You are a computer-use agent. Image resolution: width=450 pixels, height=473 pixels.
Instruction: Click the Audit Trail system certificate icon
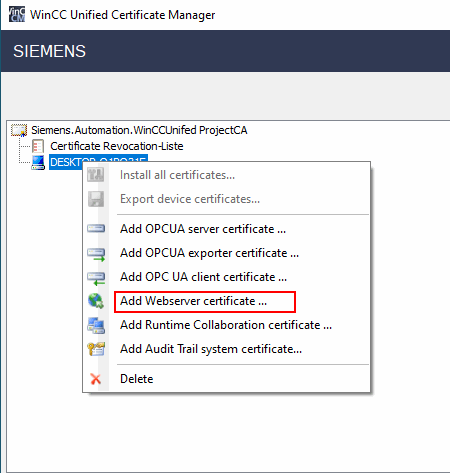96,349
